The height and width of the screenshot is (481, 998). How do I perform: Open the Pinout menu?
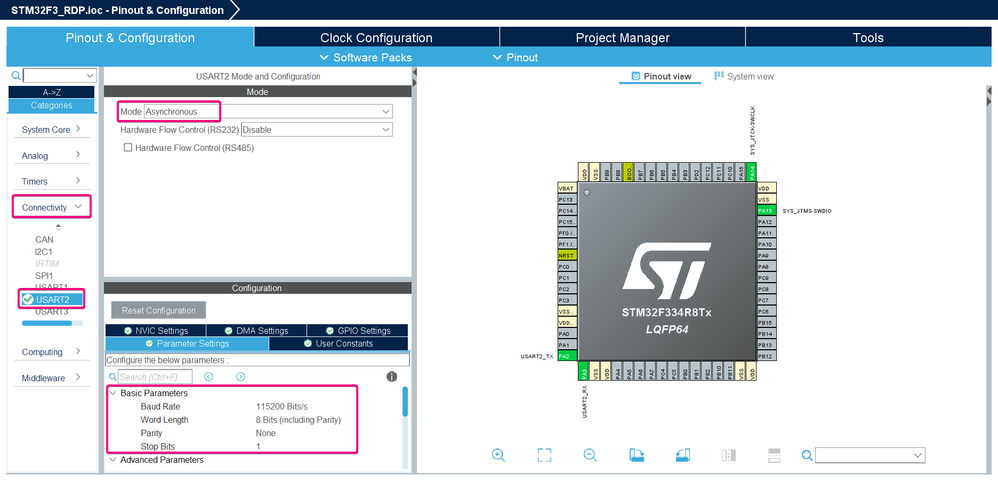516,57
